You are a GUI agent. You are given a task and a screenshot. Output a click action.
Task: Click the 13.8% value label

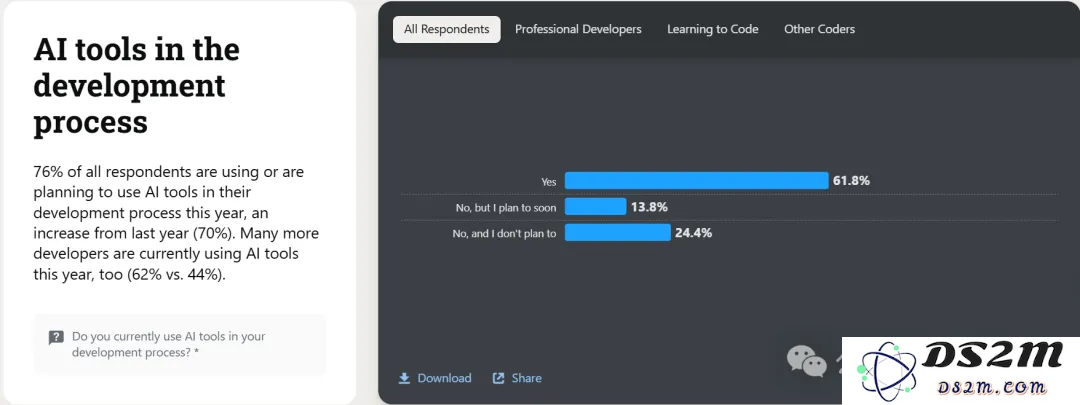click(x=650, y=207)
